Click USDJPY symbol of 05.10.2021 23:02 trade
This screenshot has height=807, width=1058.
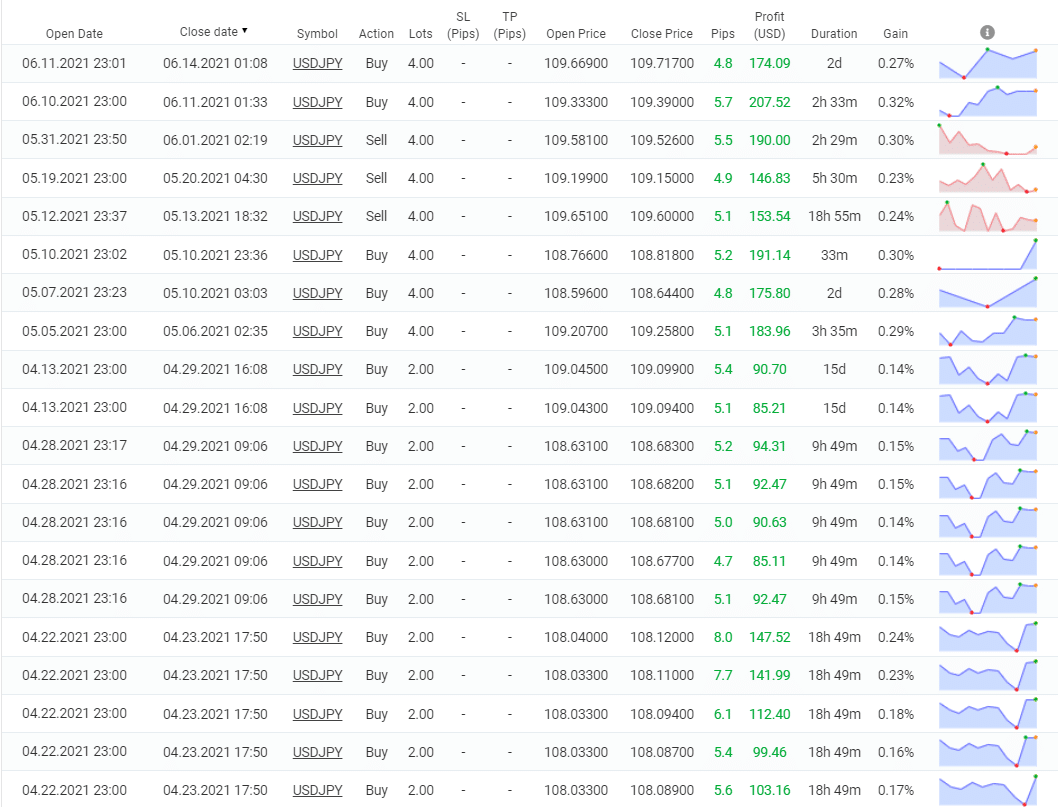click(317, 255)
